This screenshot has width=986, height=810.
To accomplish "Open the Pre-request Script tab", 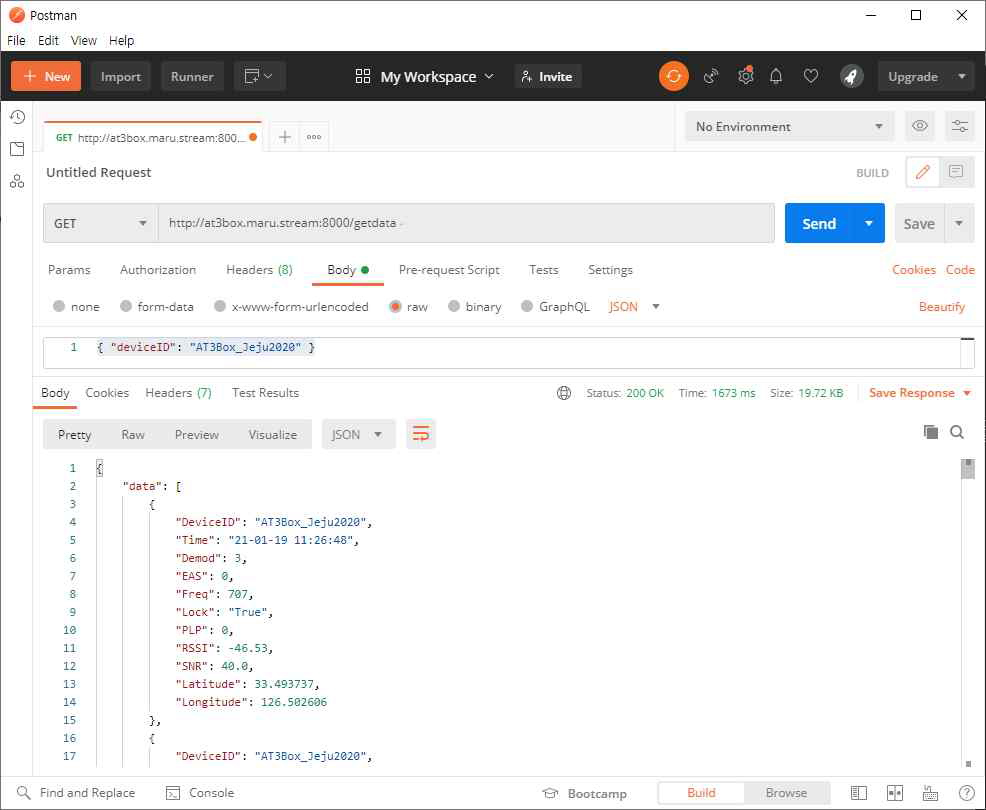I will point(449,270).
